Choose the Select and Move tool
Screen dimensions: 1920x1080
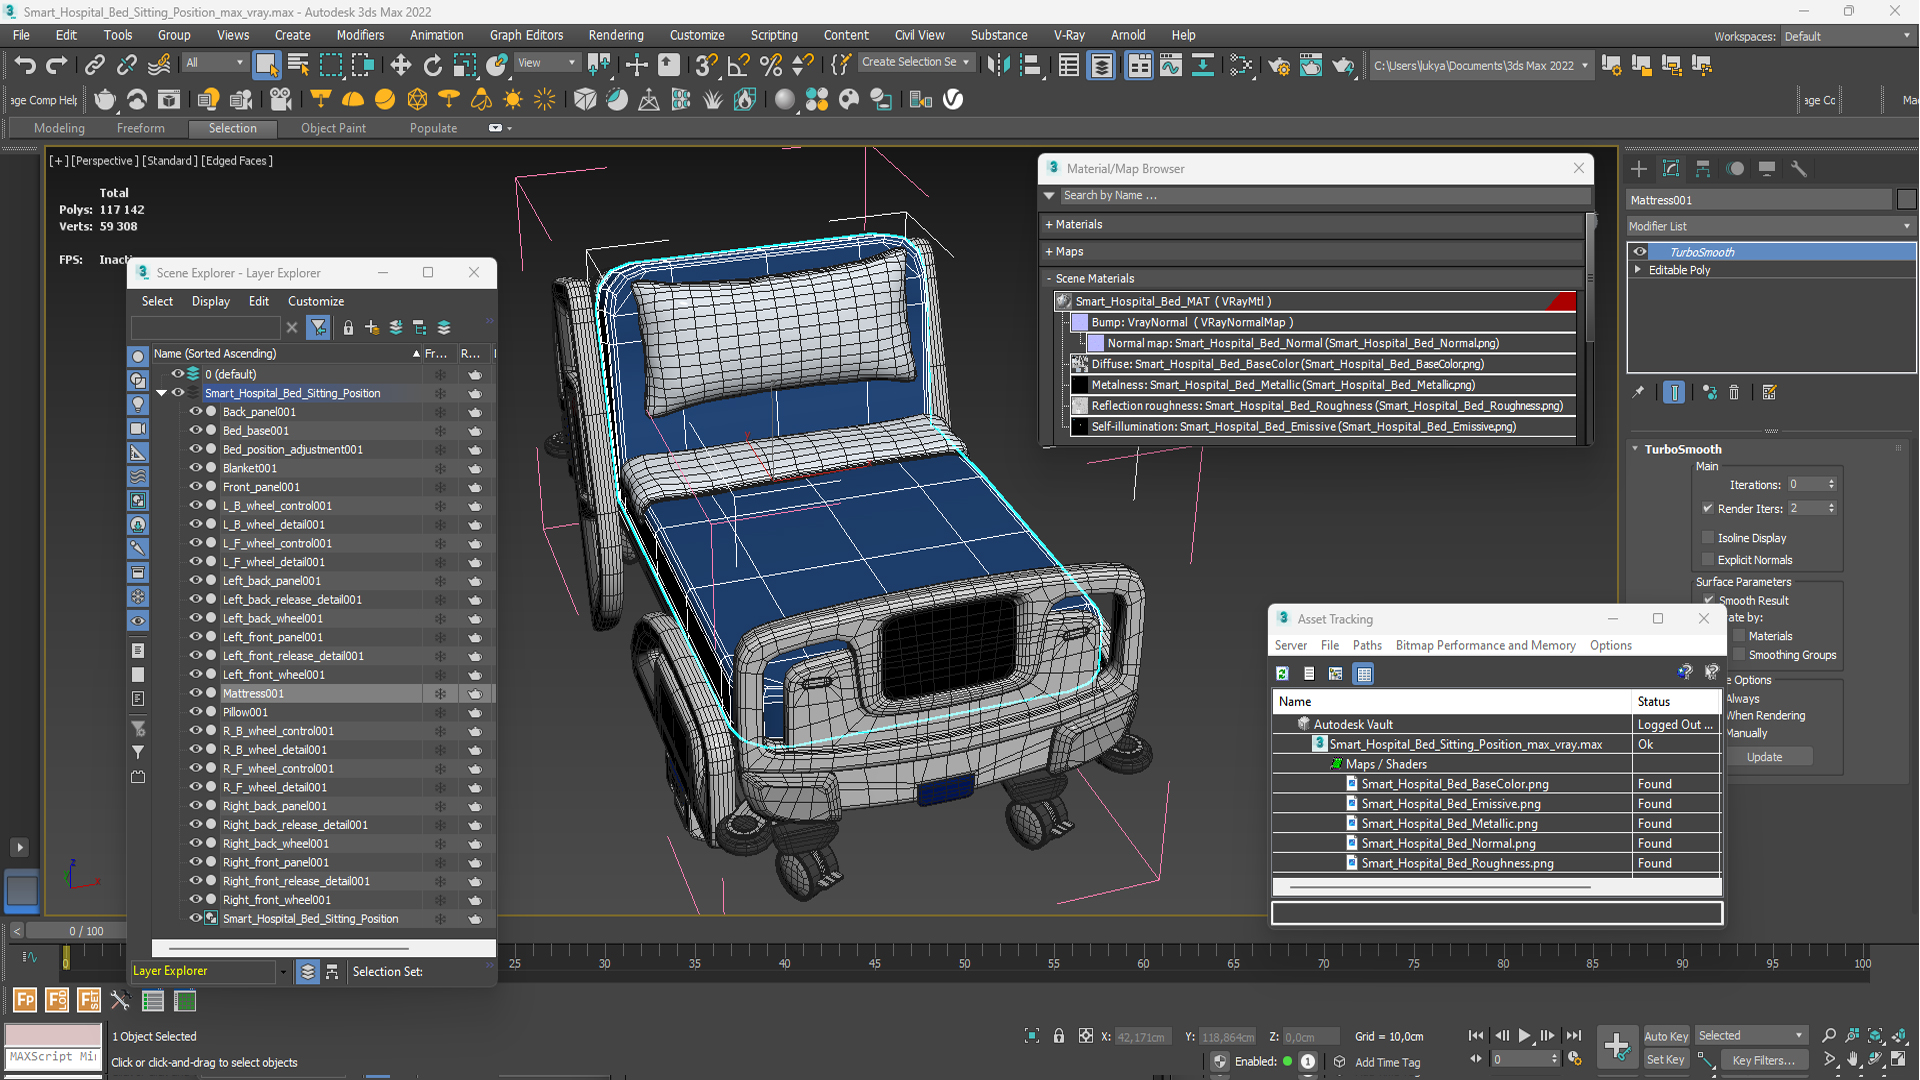pyautogui.click(x=400, y=65)
